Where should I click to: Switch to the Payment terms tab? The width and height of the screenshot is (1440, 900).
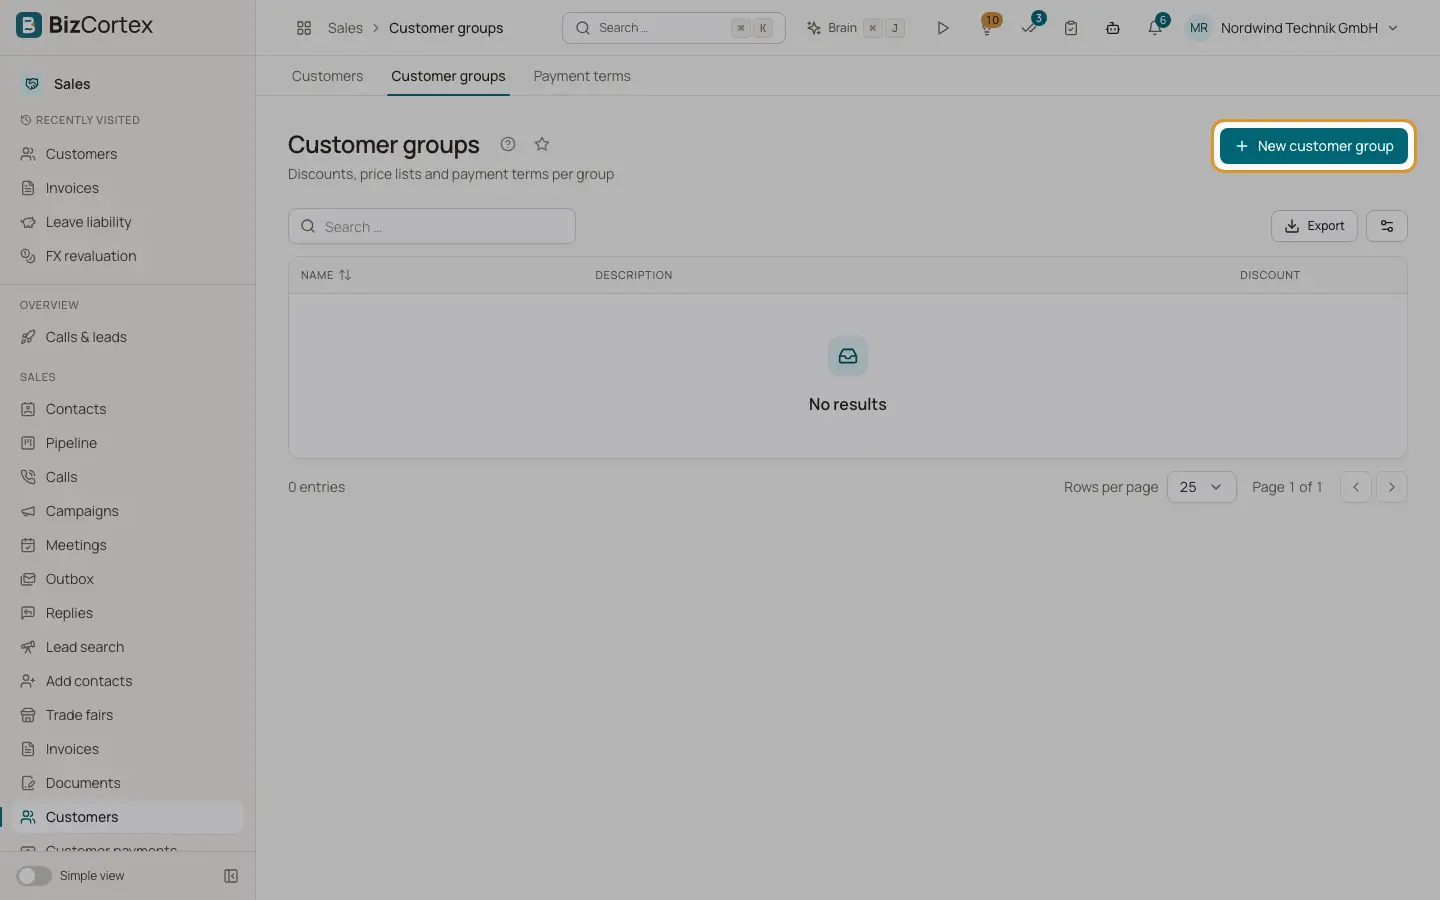tap(582, 76)
